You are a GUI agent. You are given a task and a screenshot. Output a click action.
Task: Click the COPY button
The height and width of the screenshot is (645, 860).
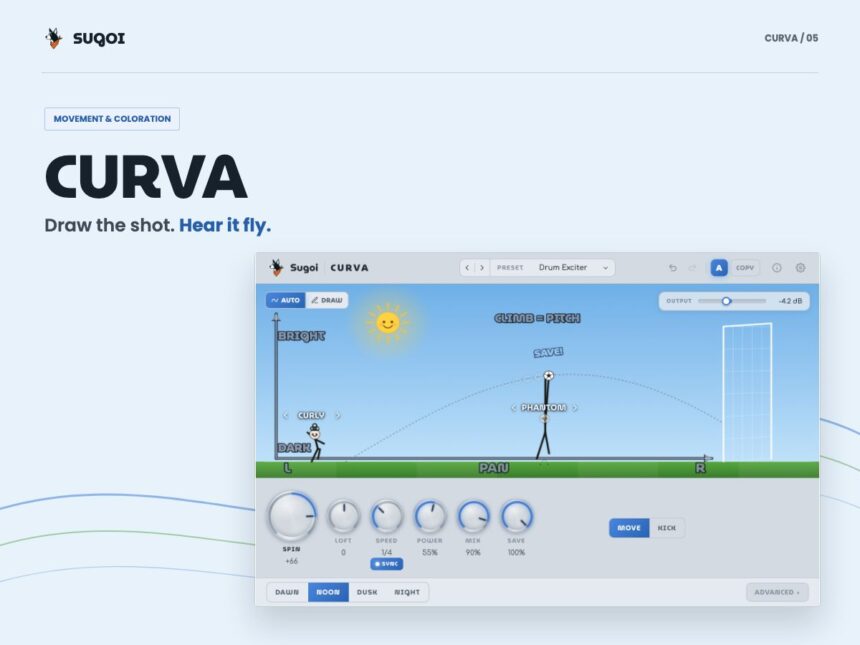(x=745, y=268)
